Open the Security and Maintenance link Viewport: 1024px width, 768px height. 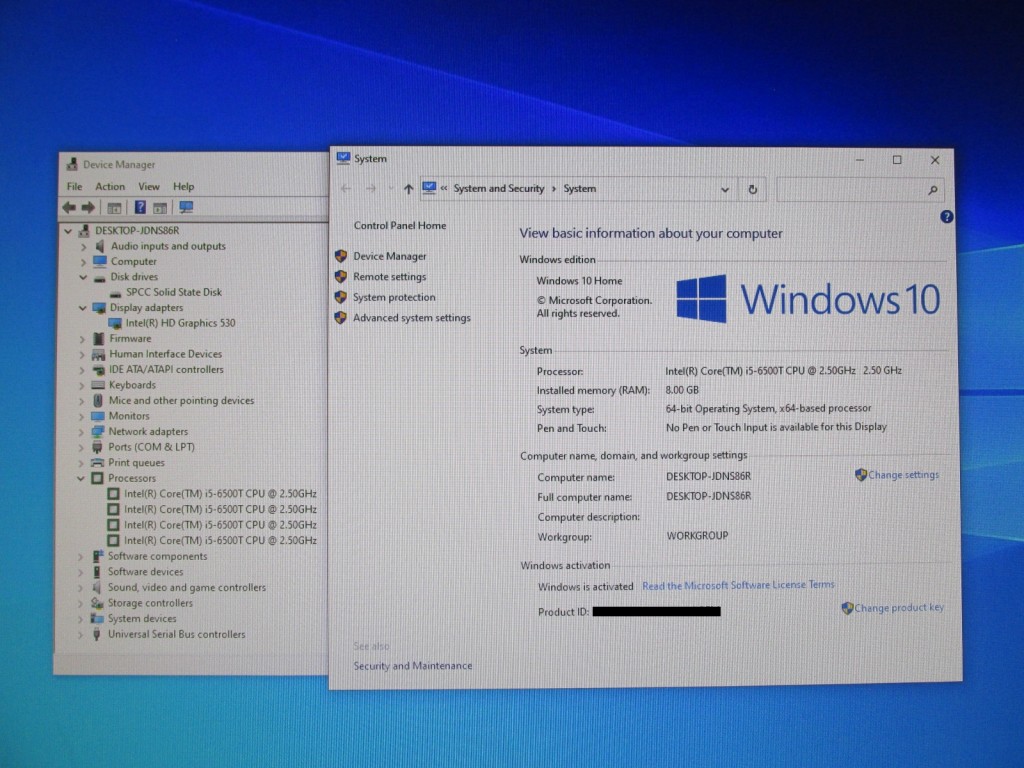pyautogui.click(x=413, y=666)
